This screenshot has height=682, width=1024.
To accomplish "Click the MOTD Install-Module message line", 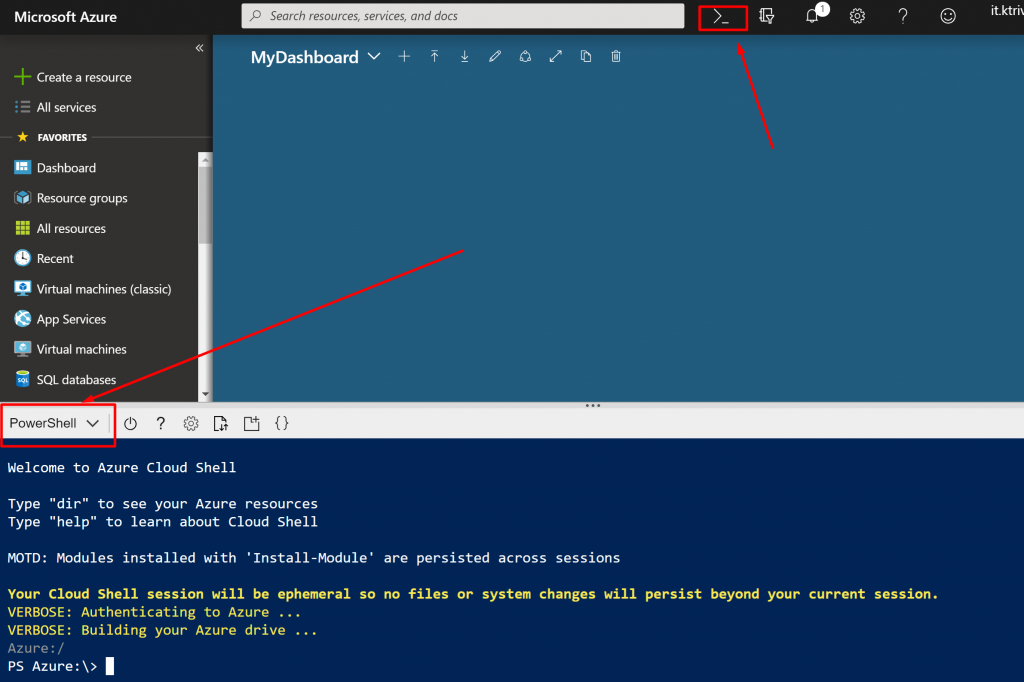I will [x=313, y=558].
